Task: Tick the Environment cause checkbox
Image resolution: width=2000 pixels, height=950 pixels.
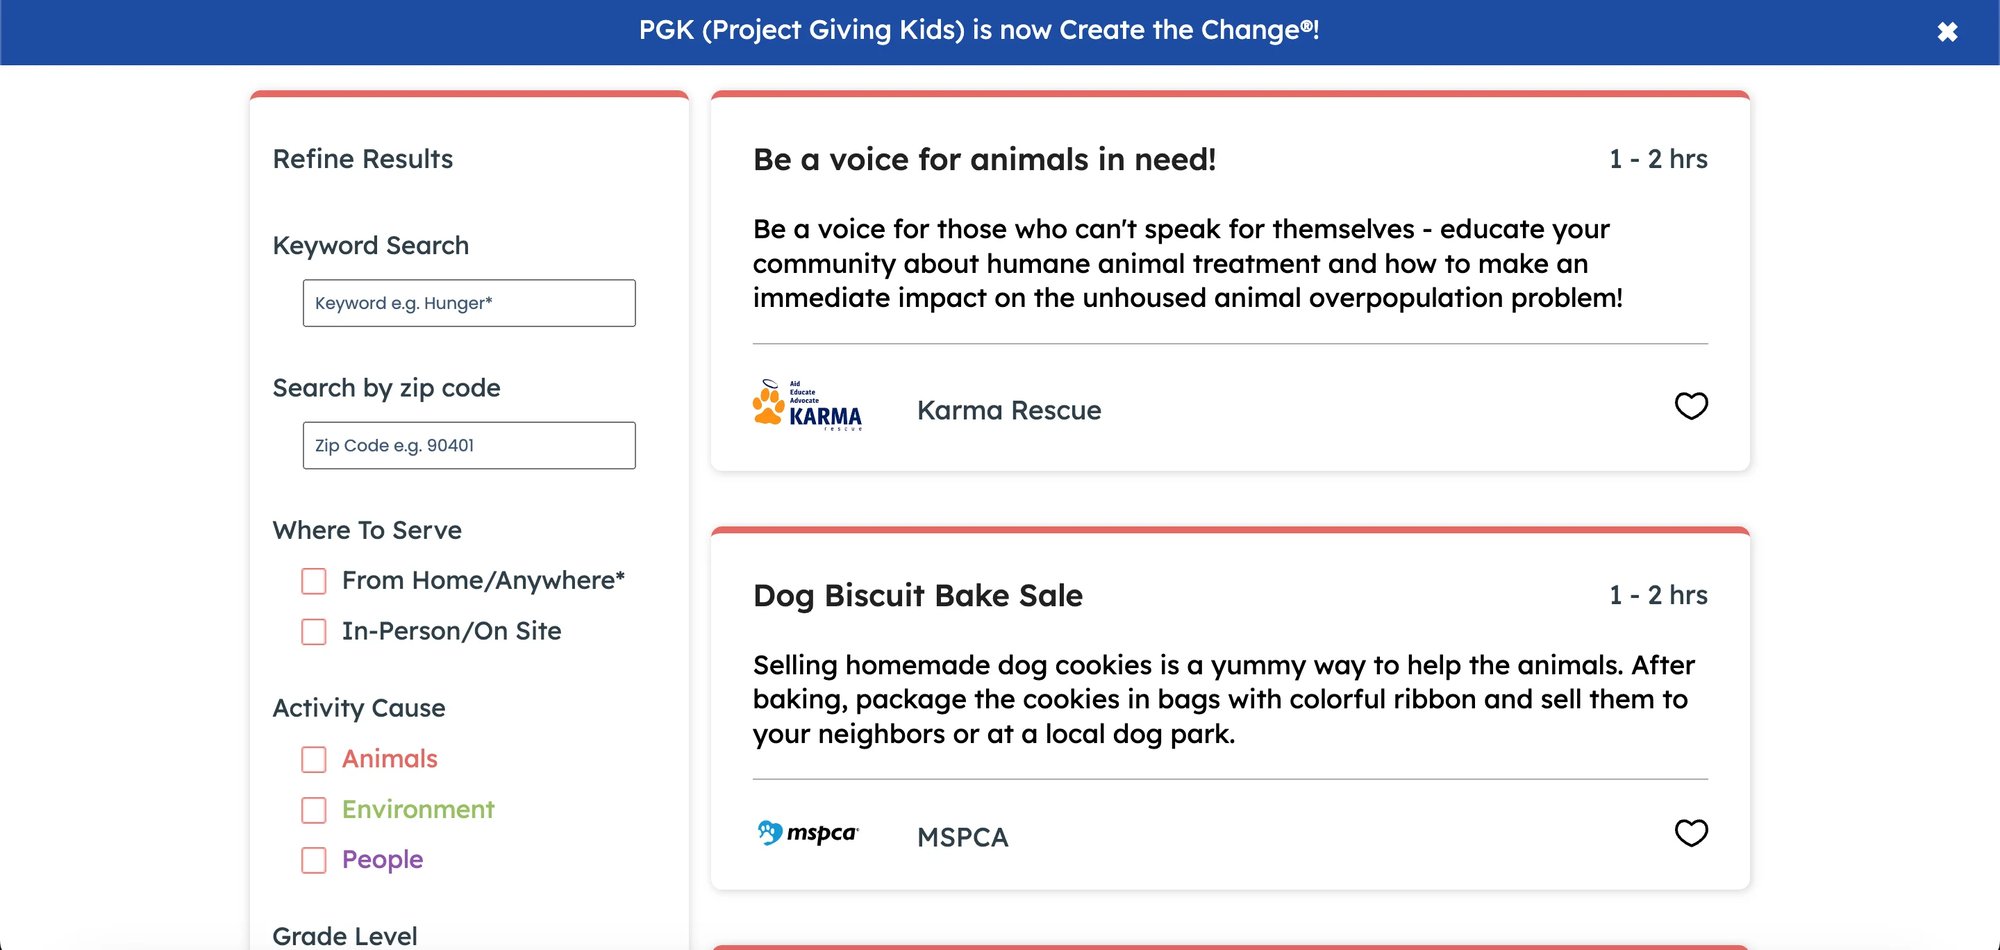Action: tap(314, 810)
